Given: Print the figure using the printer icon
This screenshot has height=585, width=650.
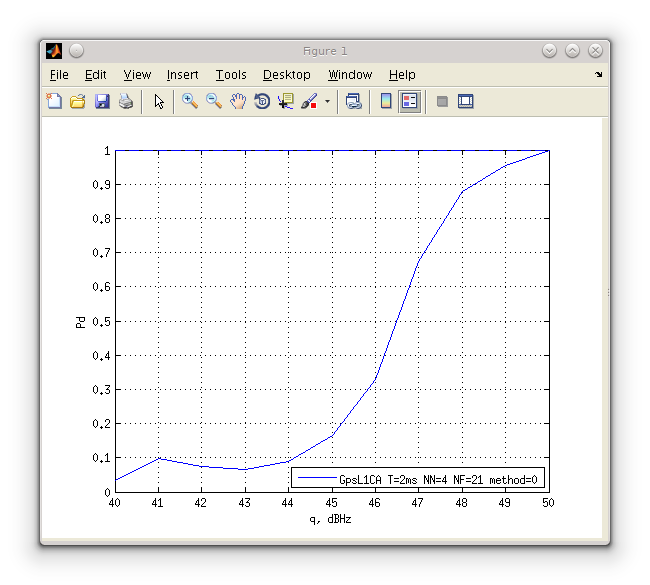Looking at the screenshot, I should click(126, 101).
